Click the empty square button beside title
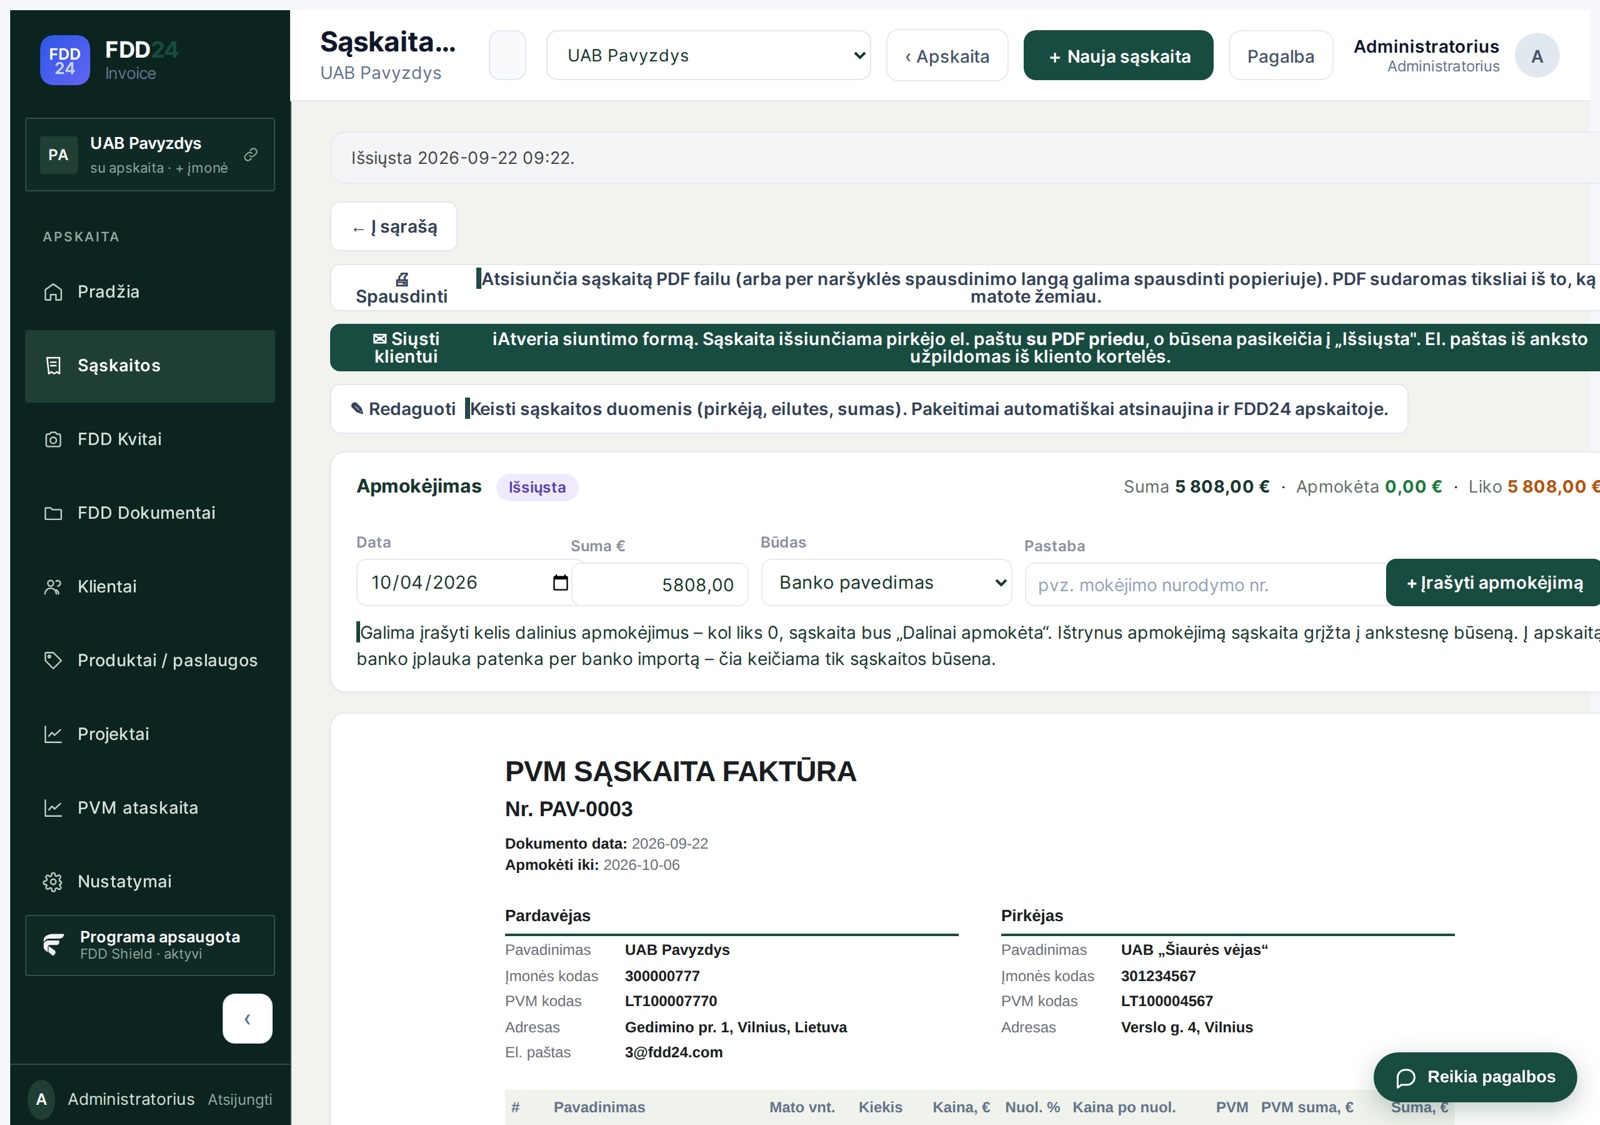1600x1125 pixels. [507, 56]
